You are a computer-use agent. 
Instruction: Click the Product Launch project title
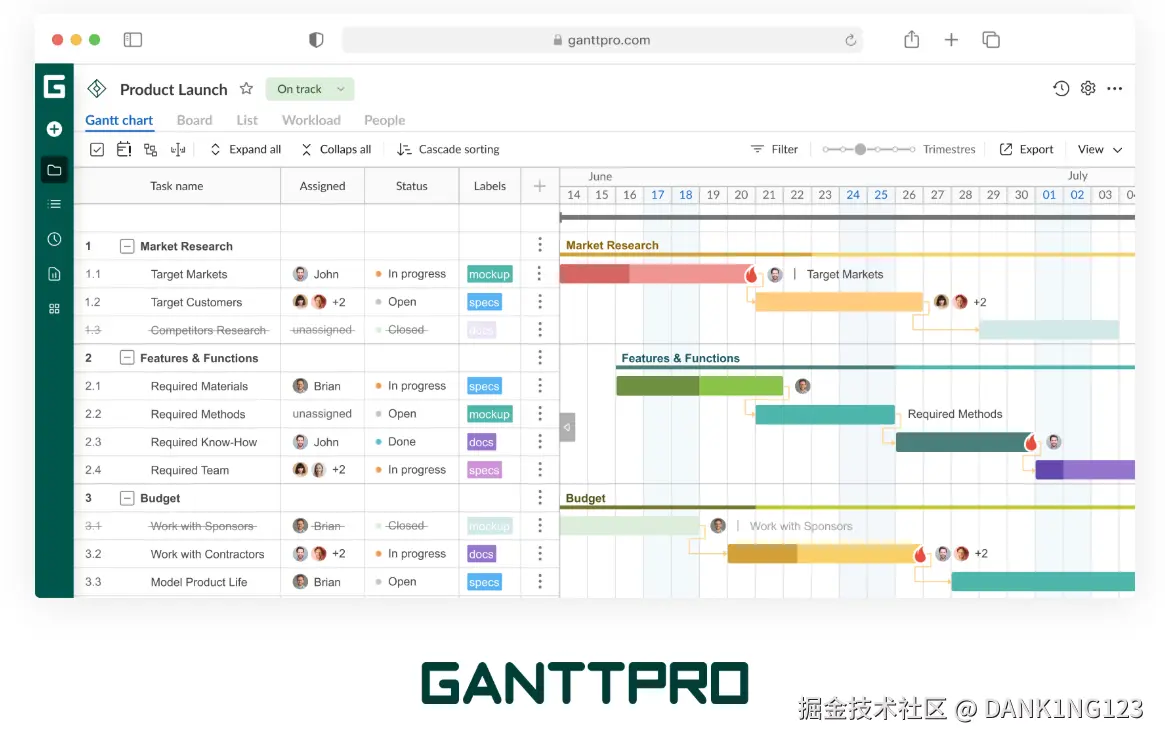pos(174,89)
